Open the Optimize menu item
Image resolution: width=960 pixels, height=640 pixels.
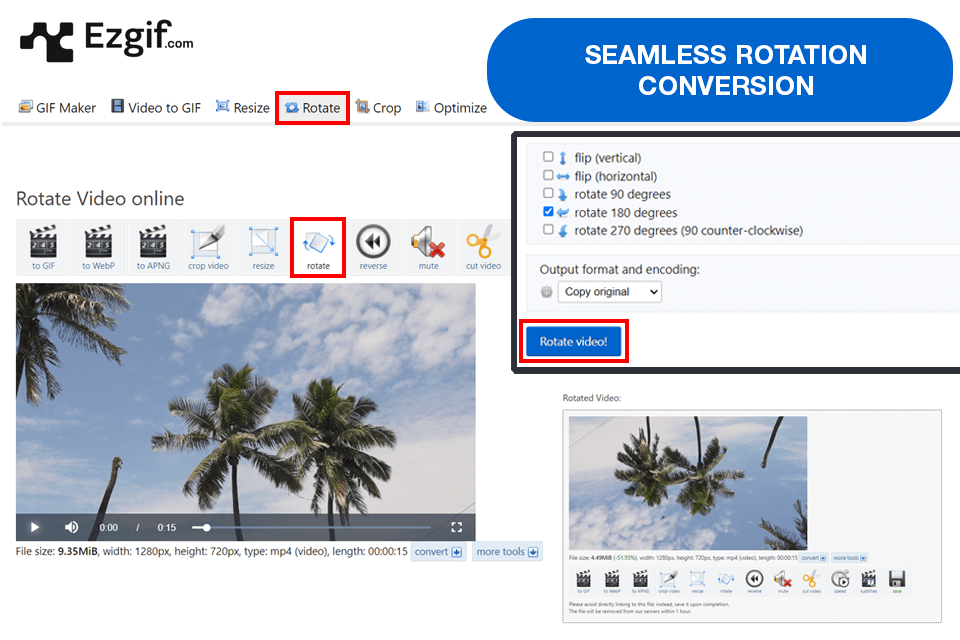[x=451, y=108]
